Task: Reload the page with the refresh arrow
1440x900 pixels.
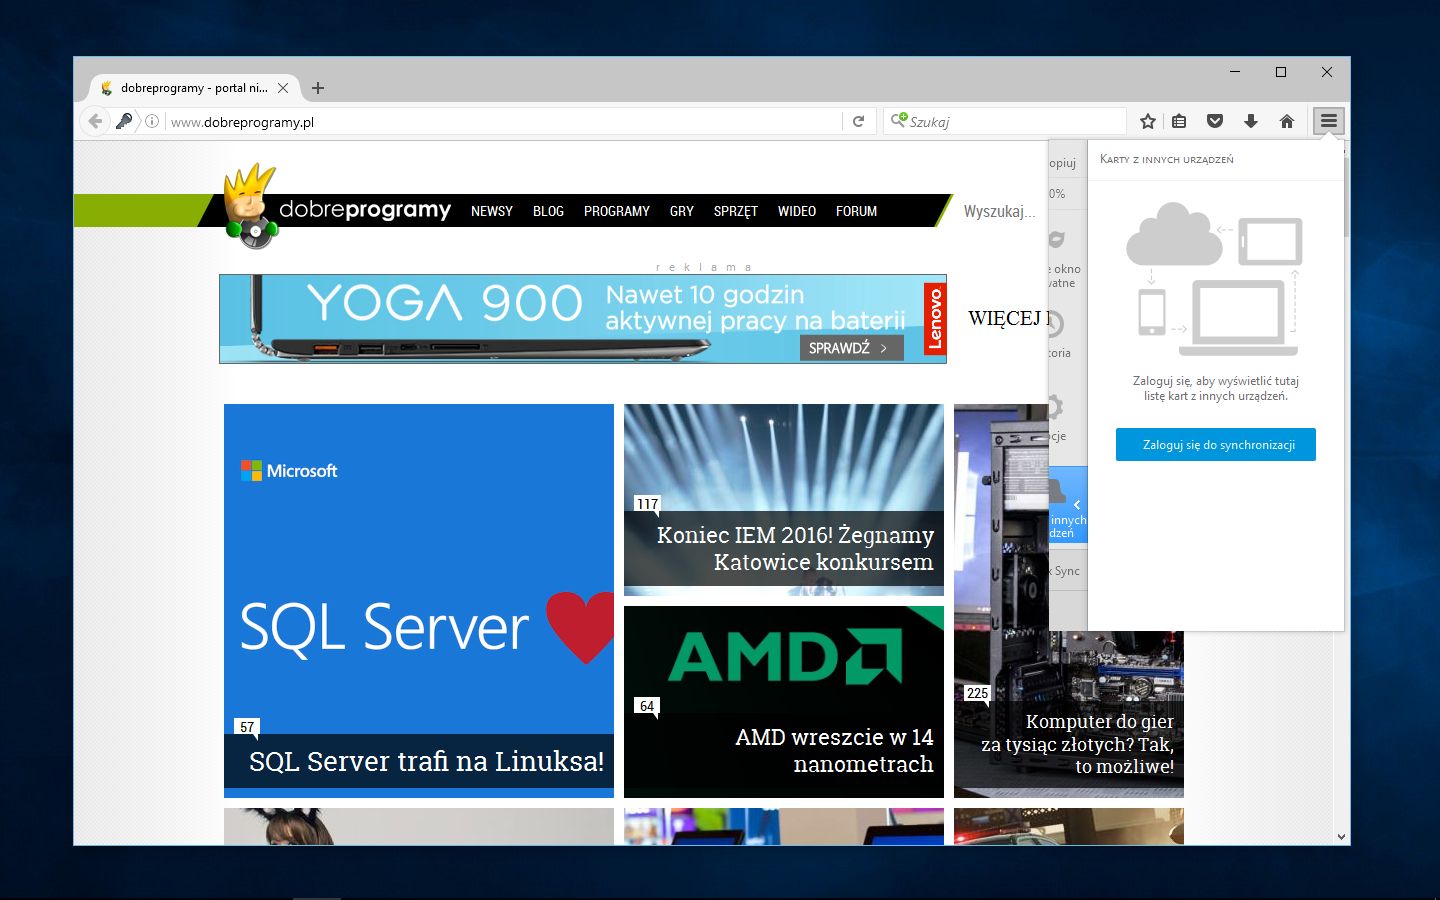Action: tap(858, 121)
